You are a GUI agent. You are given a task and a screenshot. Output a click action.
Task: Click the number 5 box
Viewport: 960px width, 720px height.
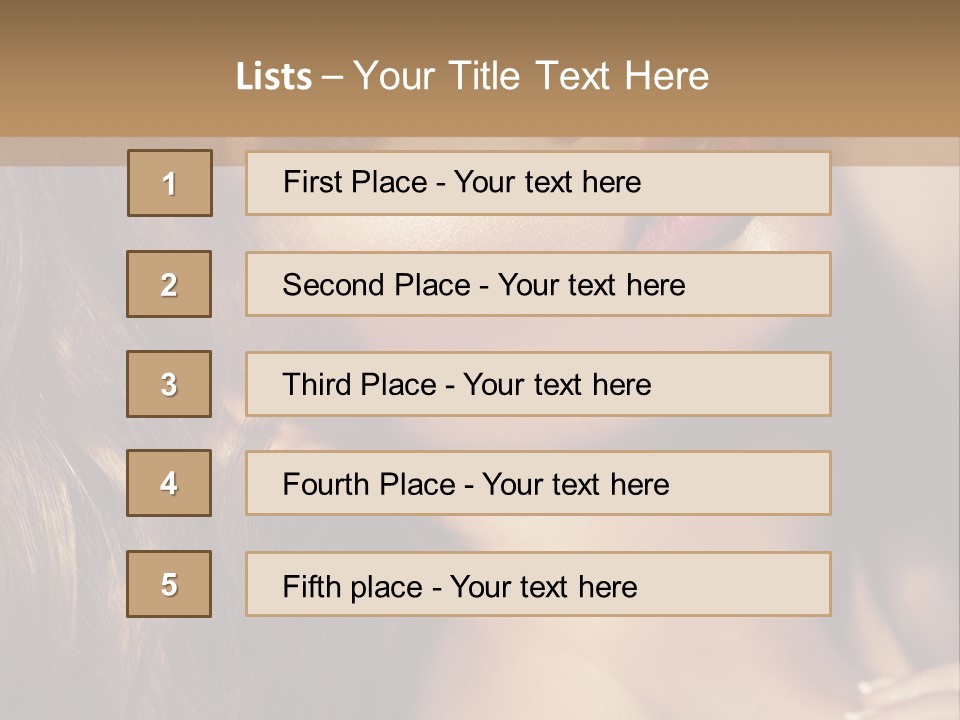point(169,584)
